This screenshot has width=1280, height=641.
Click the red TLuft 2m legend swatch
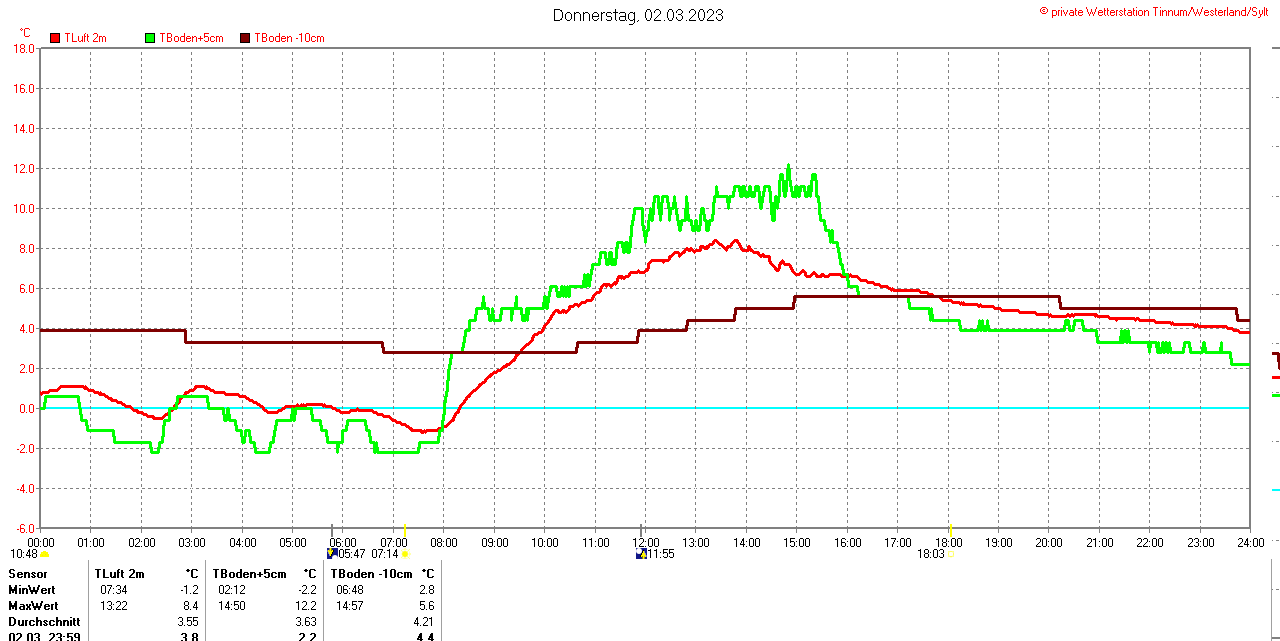pyautogui.click(x=55, y=38)
